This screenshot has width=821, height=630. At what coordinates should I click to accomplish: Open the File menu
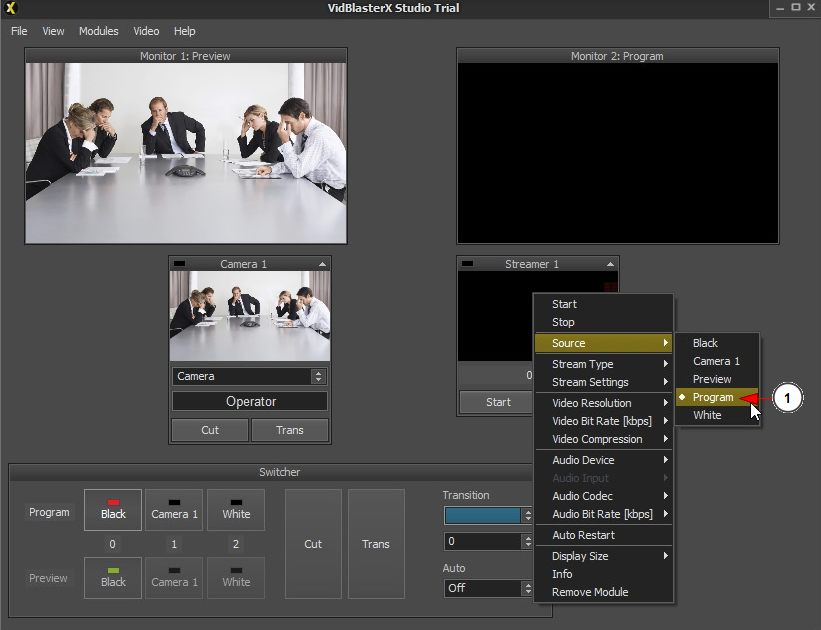[19, 31]
